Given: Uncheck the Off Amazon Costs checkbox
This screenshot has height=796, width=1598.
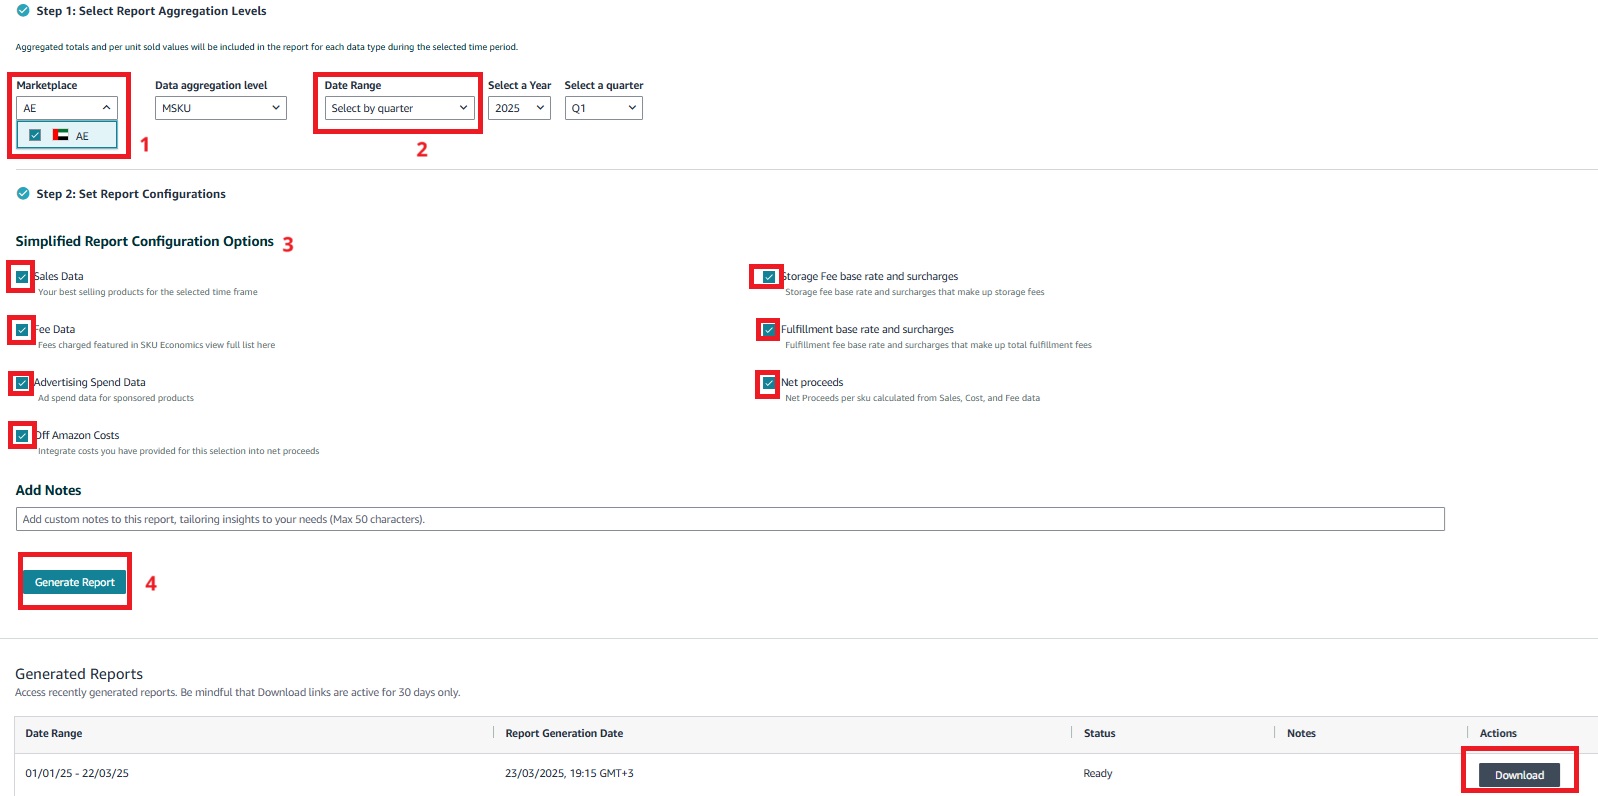Looking at the screenshot, I should 22,436.
